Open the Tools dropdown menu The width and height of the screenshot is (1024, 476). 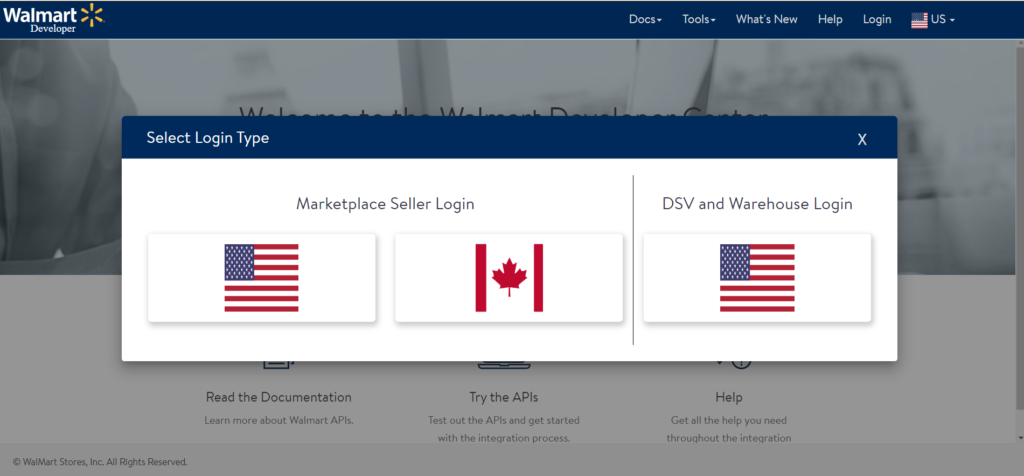pyautogui.click(x=699, y=20)
